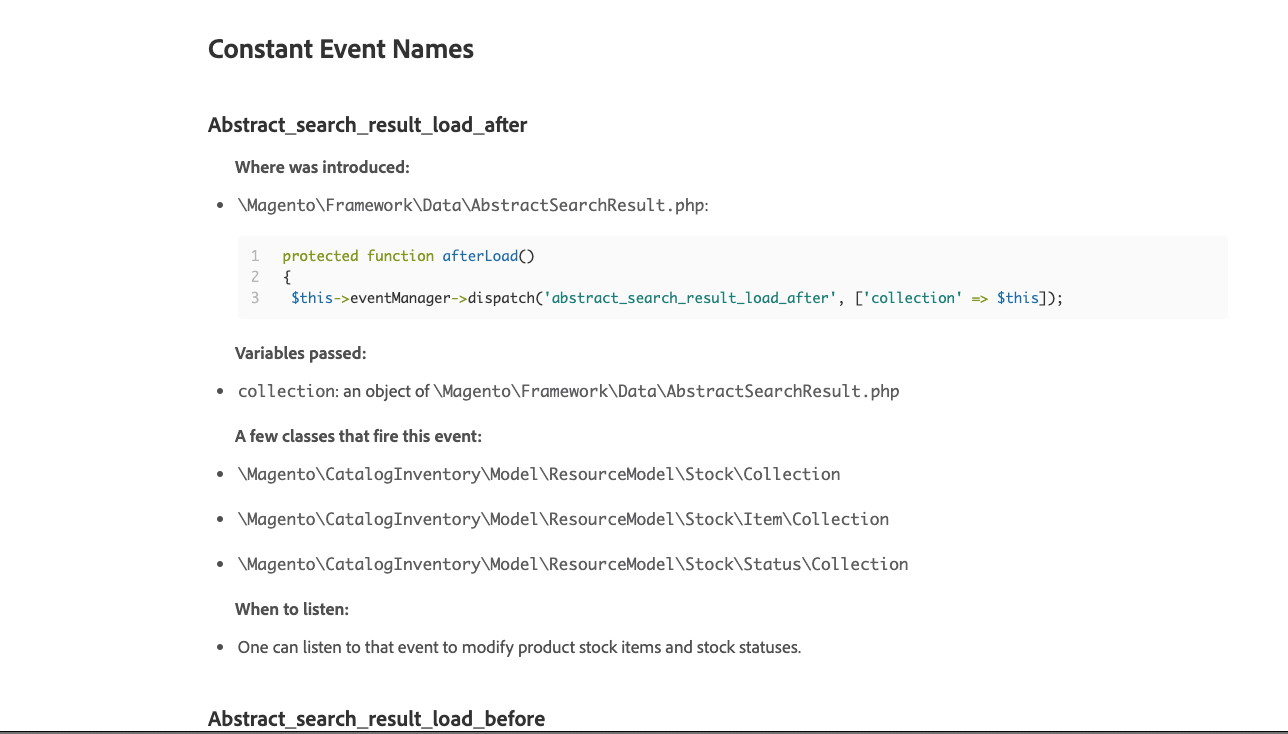This screenshot has width=1288, height=734.
Task: Click the 'protected function' keywords in code
Action: pos(358,256)
